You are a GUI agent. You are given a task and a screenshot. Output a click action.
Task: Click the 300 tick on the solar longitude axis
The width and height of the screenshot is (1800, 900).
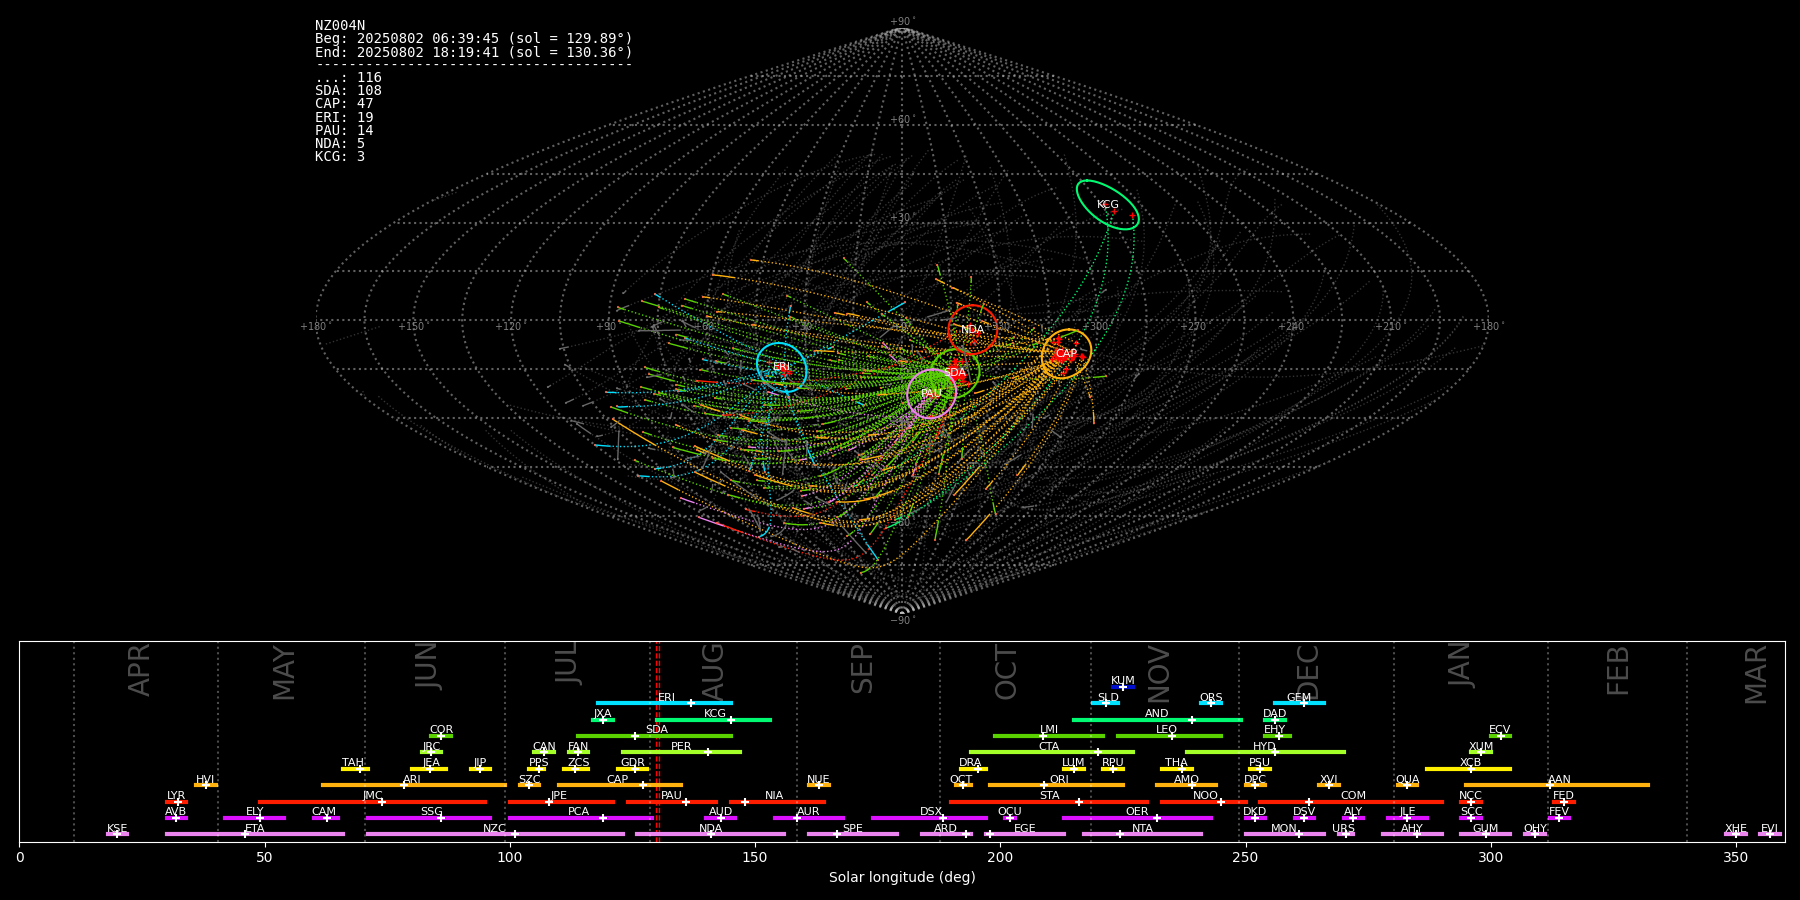tap(1490, 858)
